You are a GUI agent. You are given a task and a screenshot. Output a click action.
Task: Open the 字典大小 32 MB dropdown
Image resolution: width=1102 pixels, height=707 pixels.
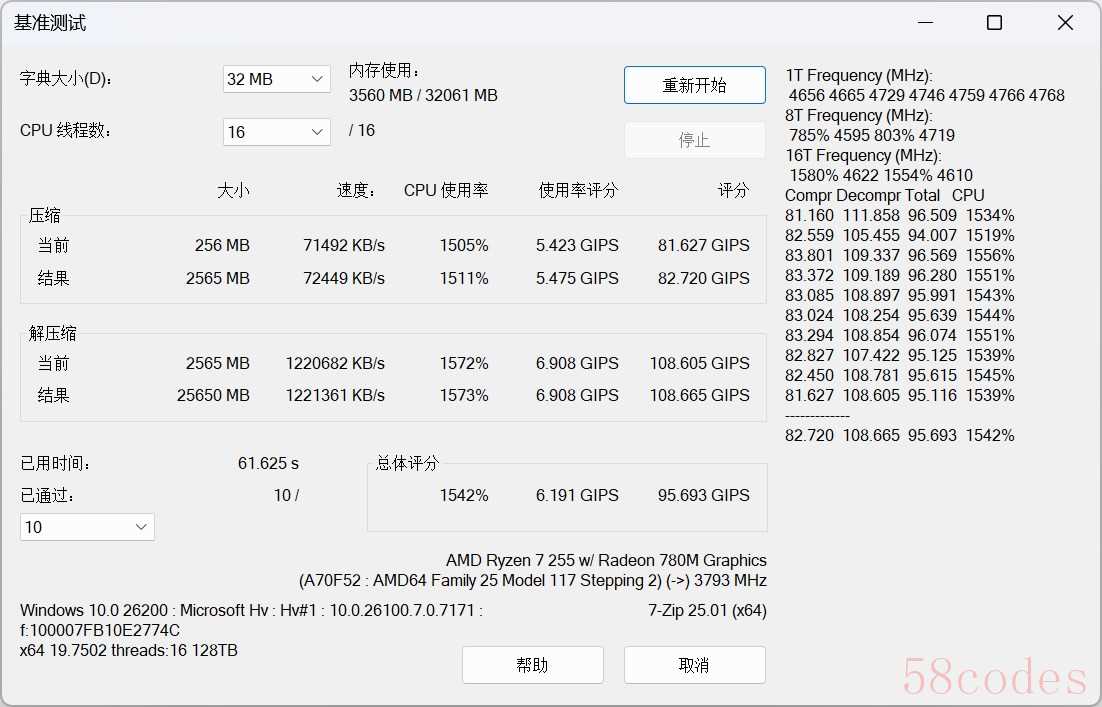[x=276, y=79]
